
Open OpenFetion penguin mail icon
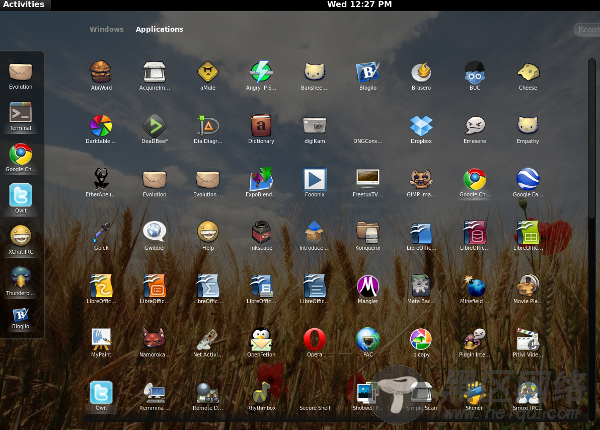tap(261, 342)
